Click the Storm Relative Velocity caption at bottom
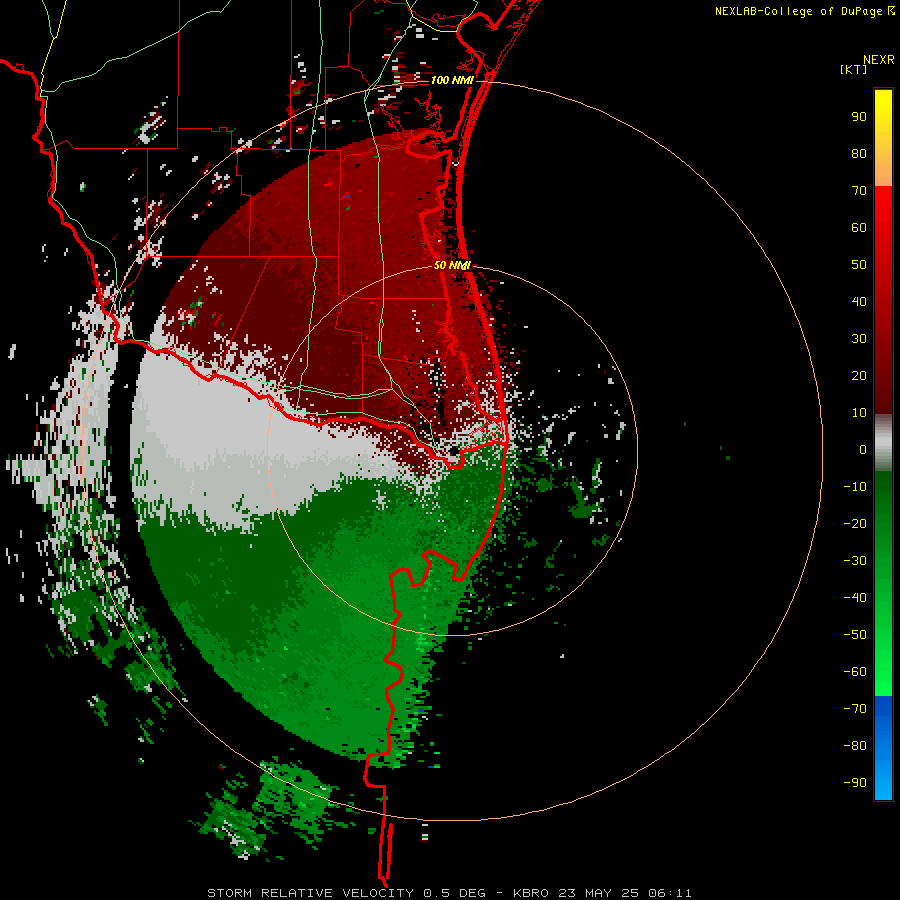The height and width of the screenshot is (900, 900). click(449, 893)
